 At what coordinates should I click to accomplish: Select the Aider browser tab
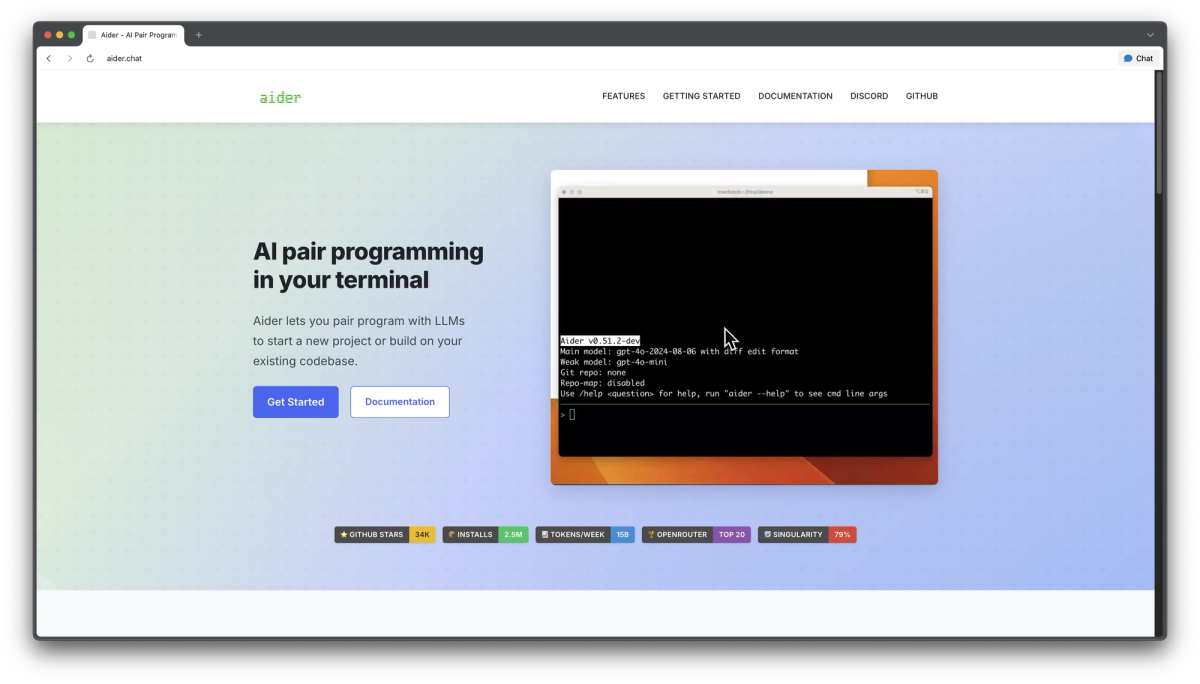click(133, 35)
